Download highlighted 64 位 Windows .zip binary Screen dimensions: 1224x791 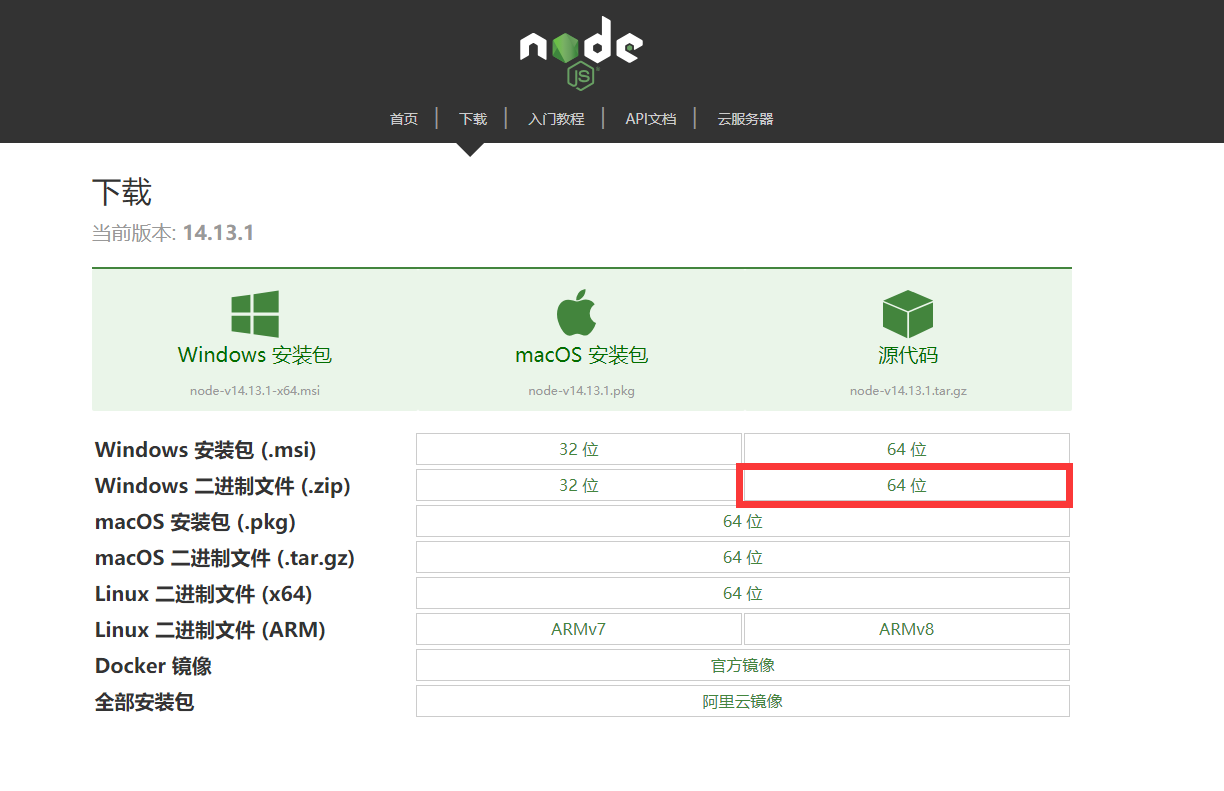click(x=907, y=485)
